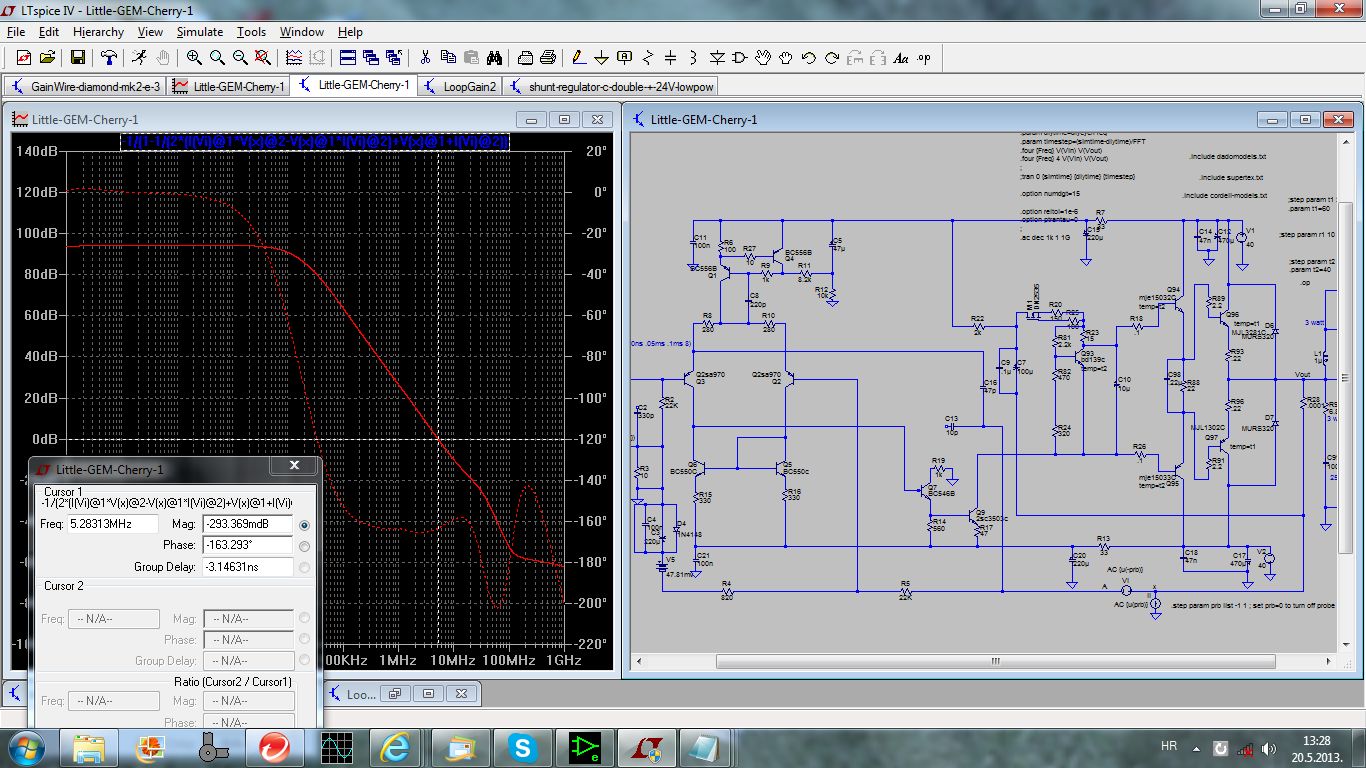Screen dimensions: 1366x768
Task: Open the Component gate icon
Action: [x=741, y=58]
